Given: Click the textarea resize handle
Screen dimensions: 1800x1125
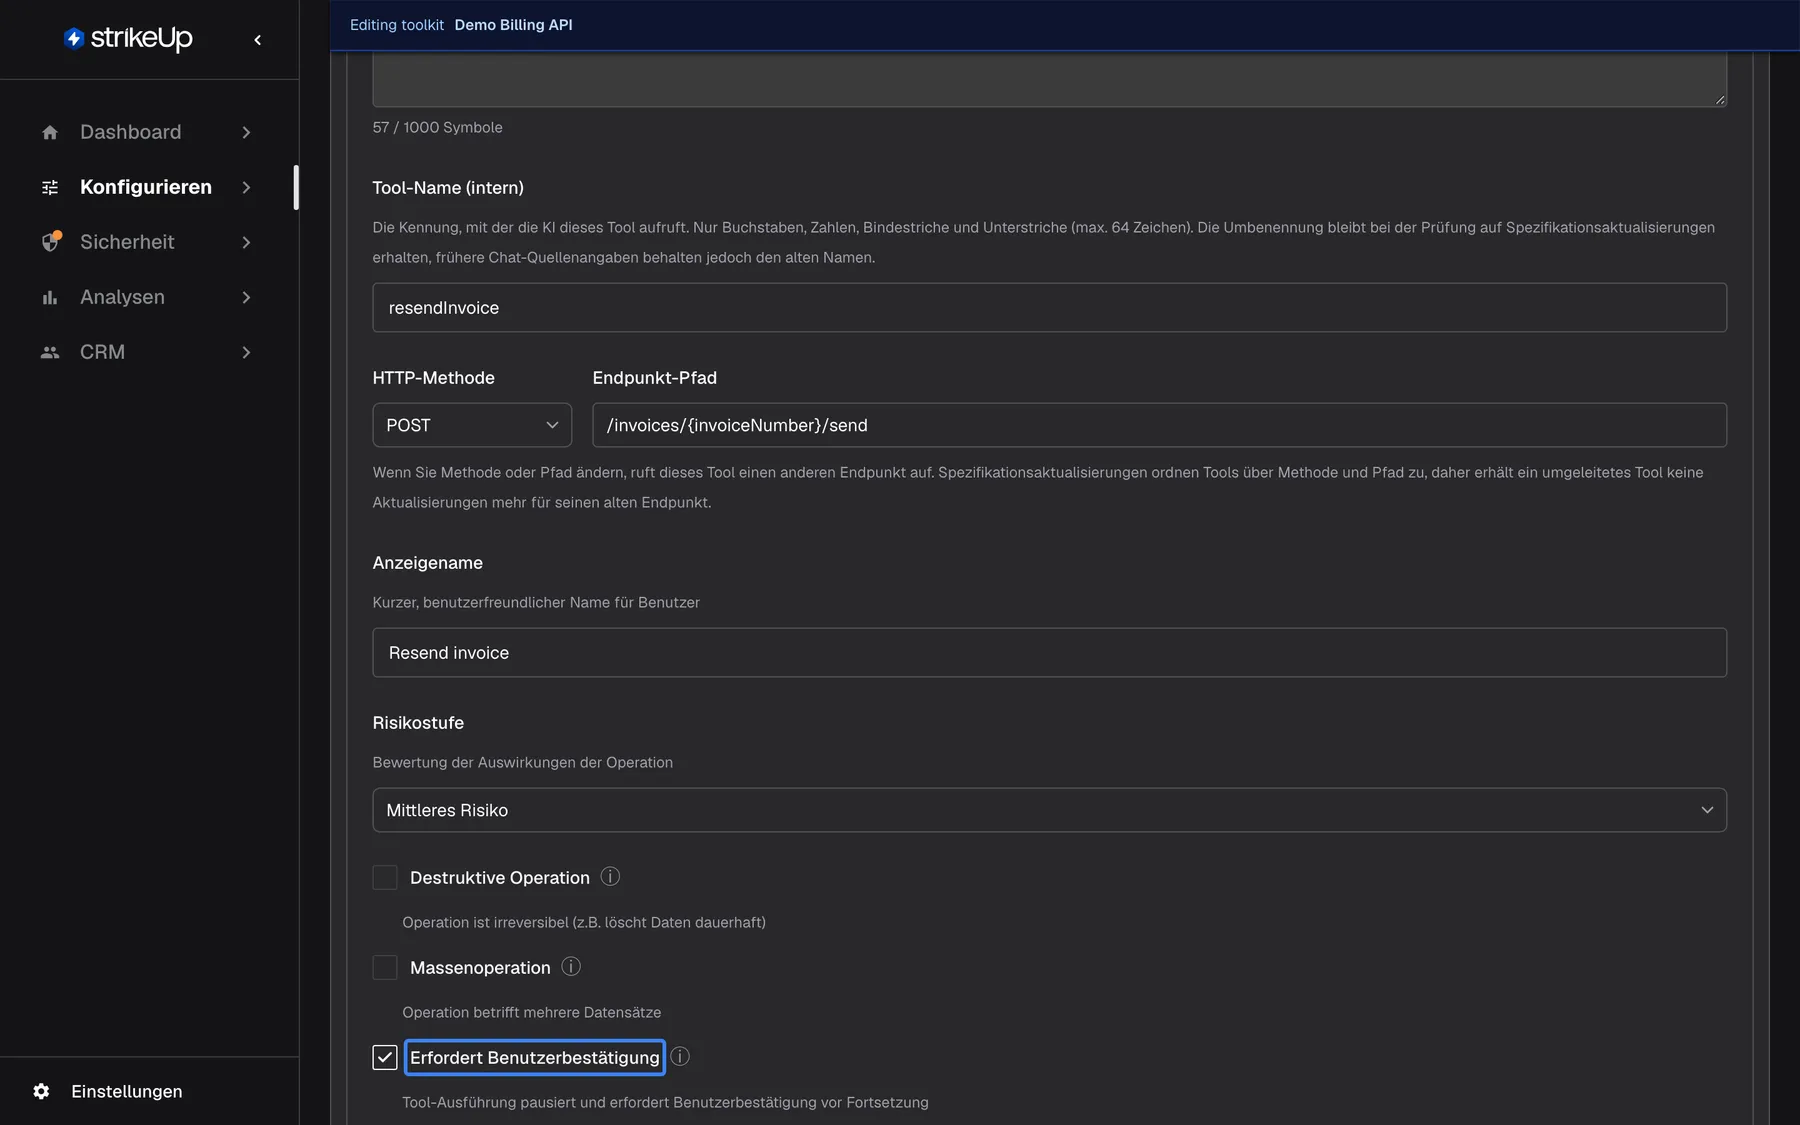Looking at the screenshot, I should click(1720, 100).
